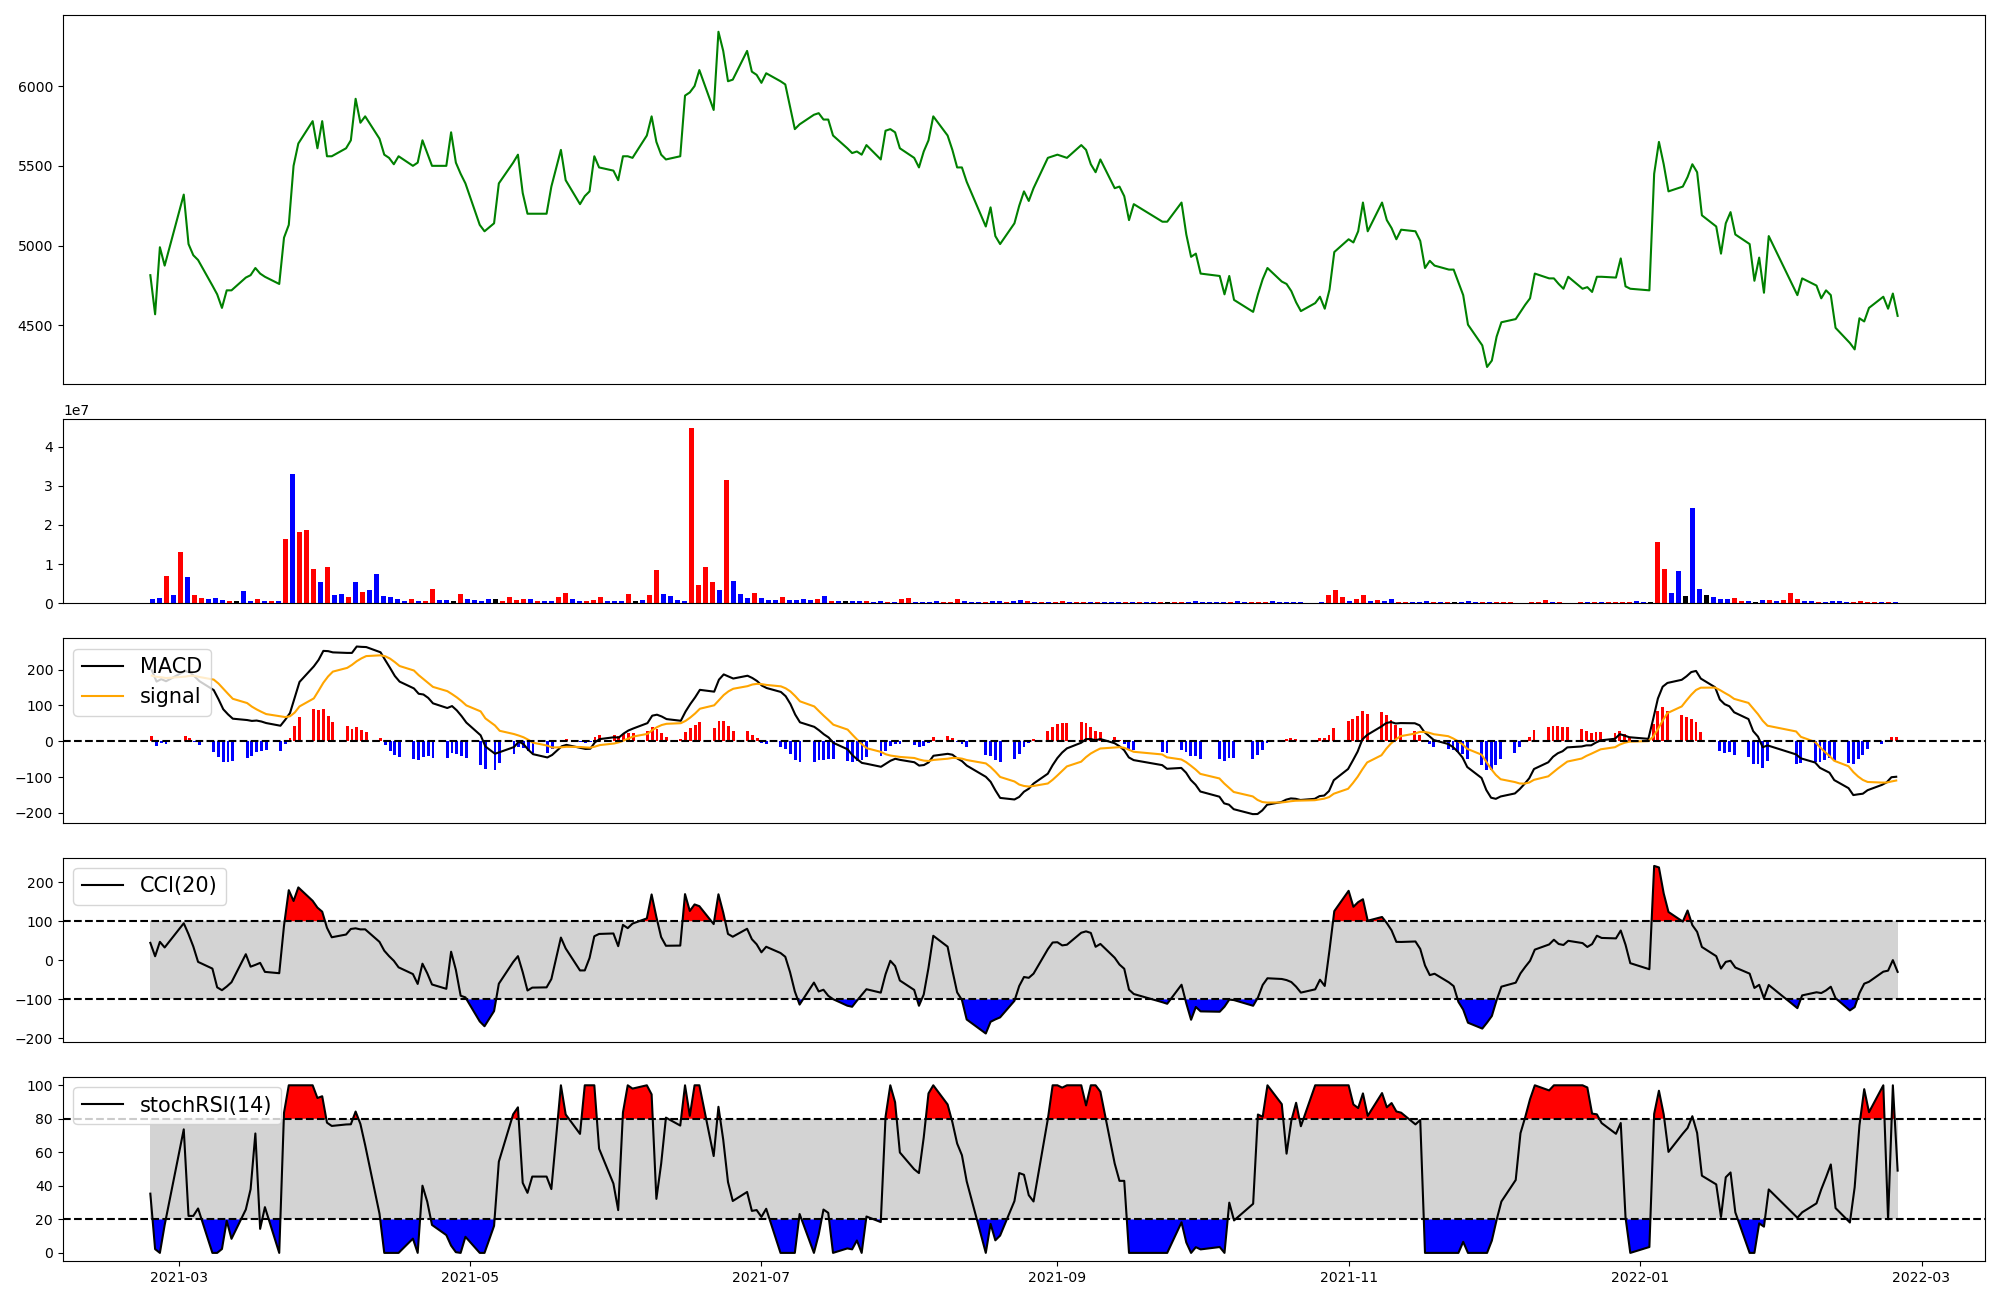Click the 2021-09 x-axis date label
The height and width of the screenshot is (1300, 2000).
(x=1056, y=1277)
